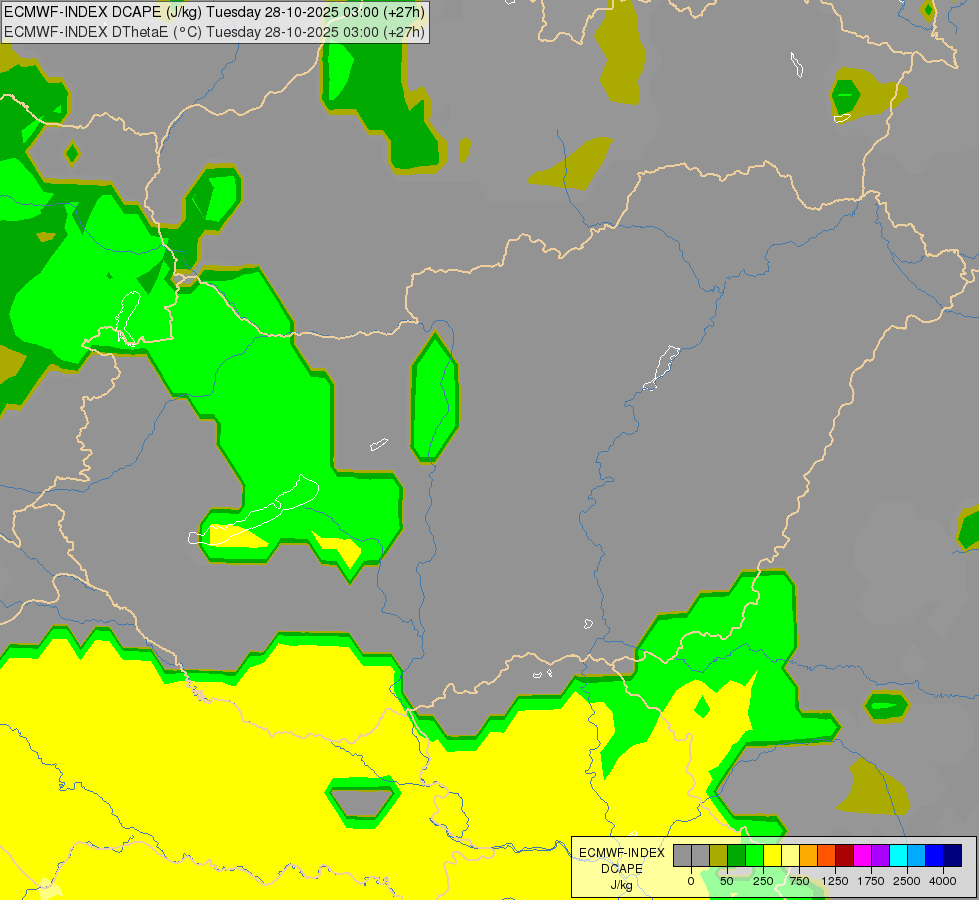Click the DThetaE (°C) title line
The height and width of the screenshot is (900, 979).
[214, 32]
